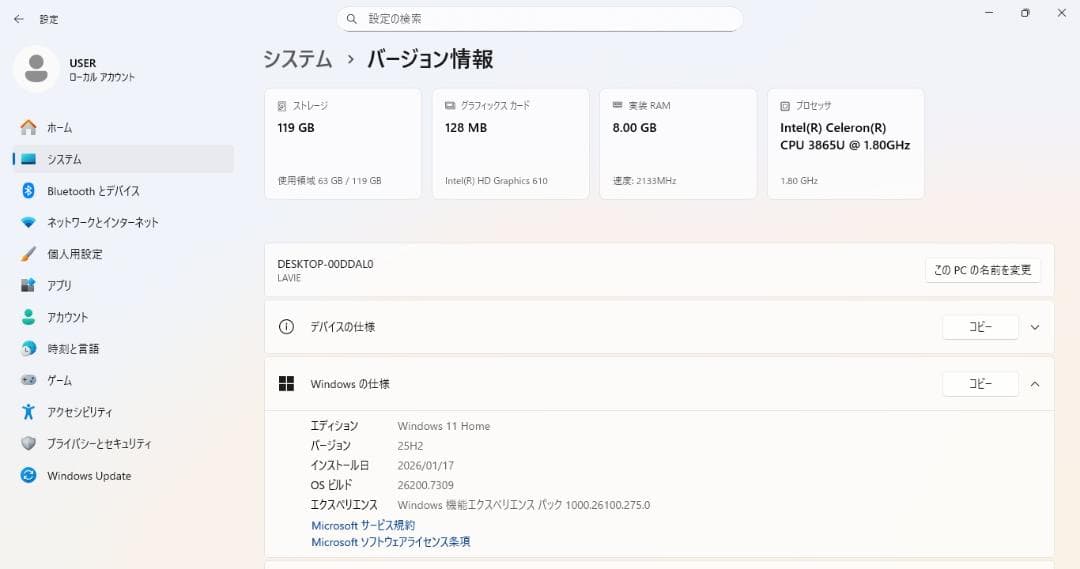Open the ストレージ 119 GB card

pos(343,143)
